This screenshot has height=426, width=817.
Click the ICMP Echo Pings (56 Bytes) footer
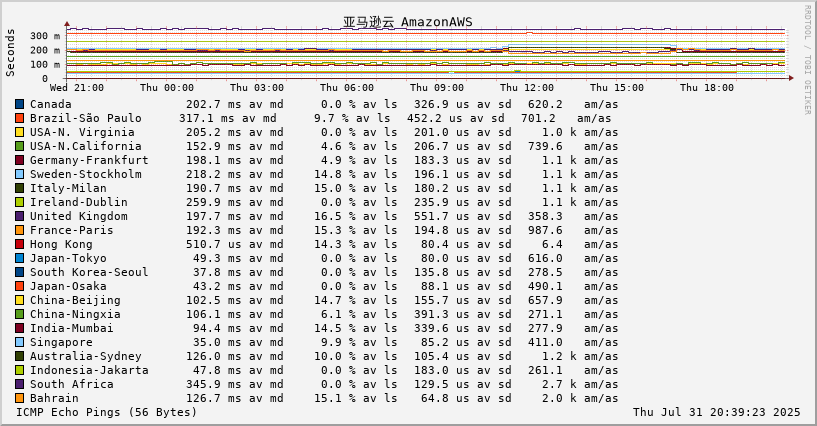(x=107, y=412)
